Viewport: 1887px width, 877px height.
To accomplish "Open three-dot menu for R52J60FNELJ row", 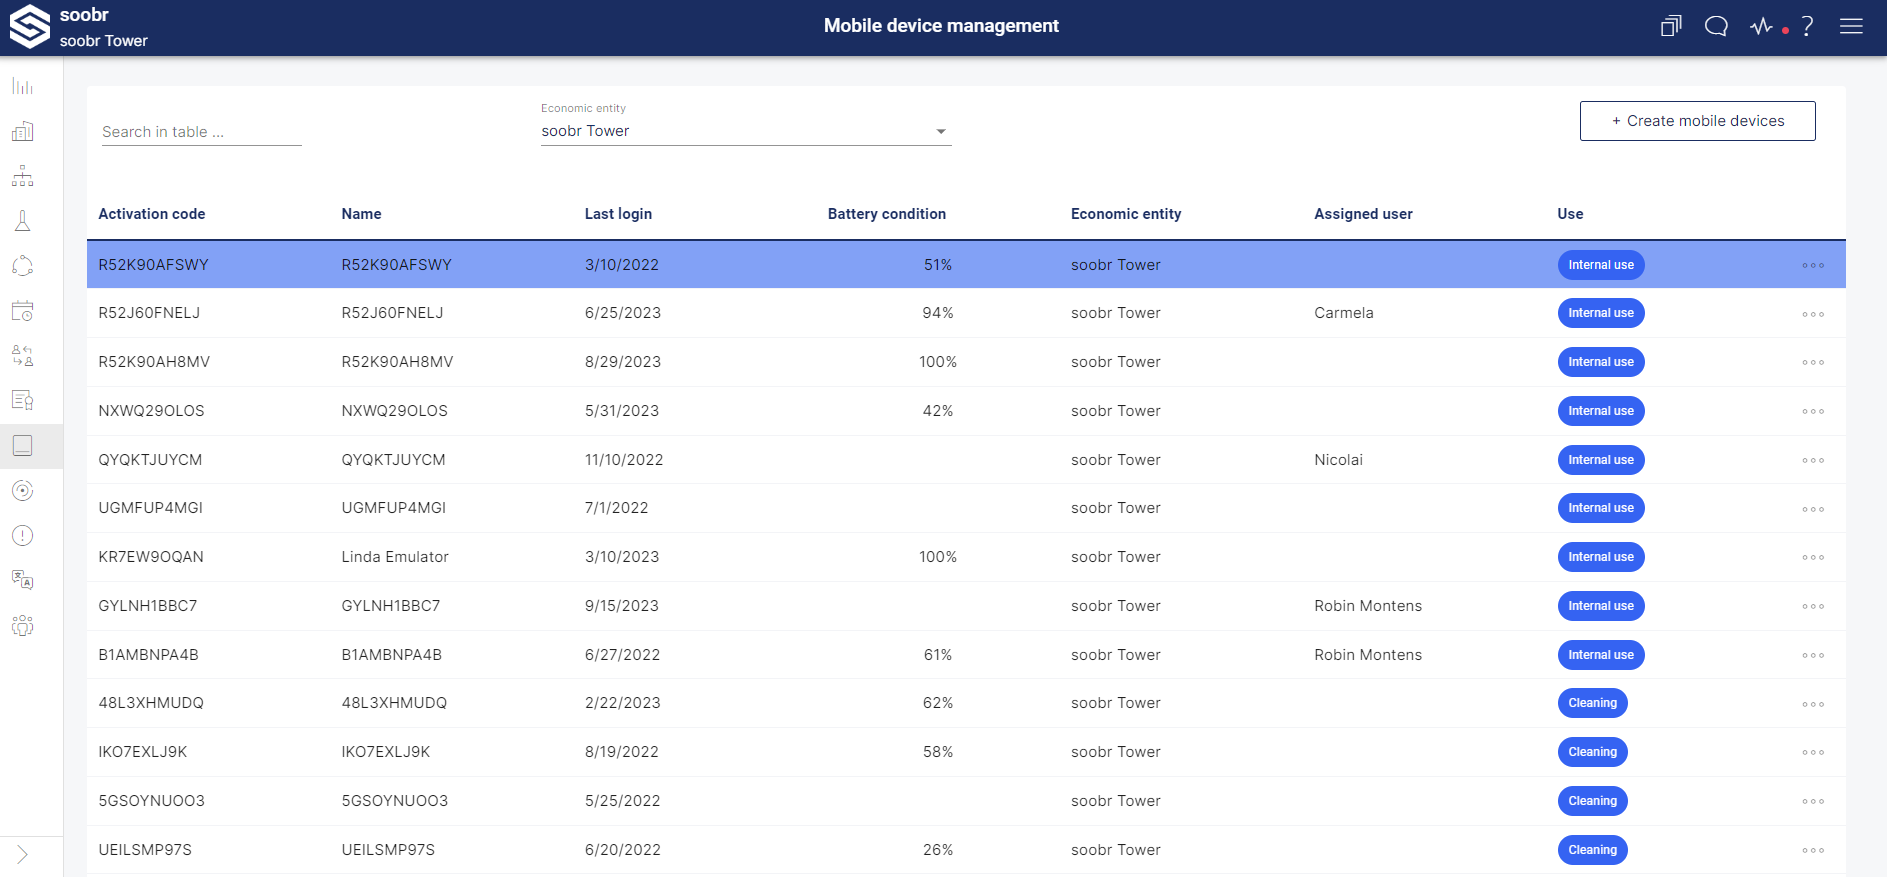I will coord(1813,314).
